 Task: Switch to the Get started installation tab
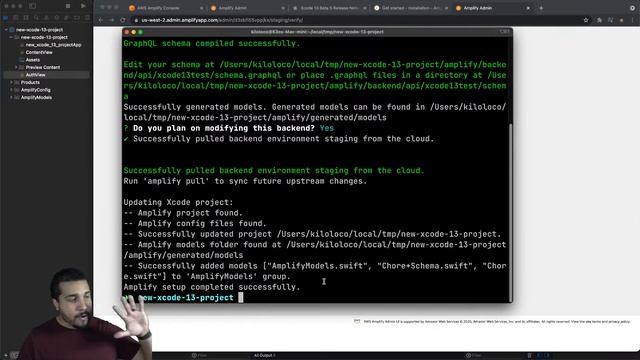[411, 8]
